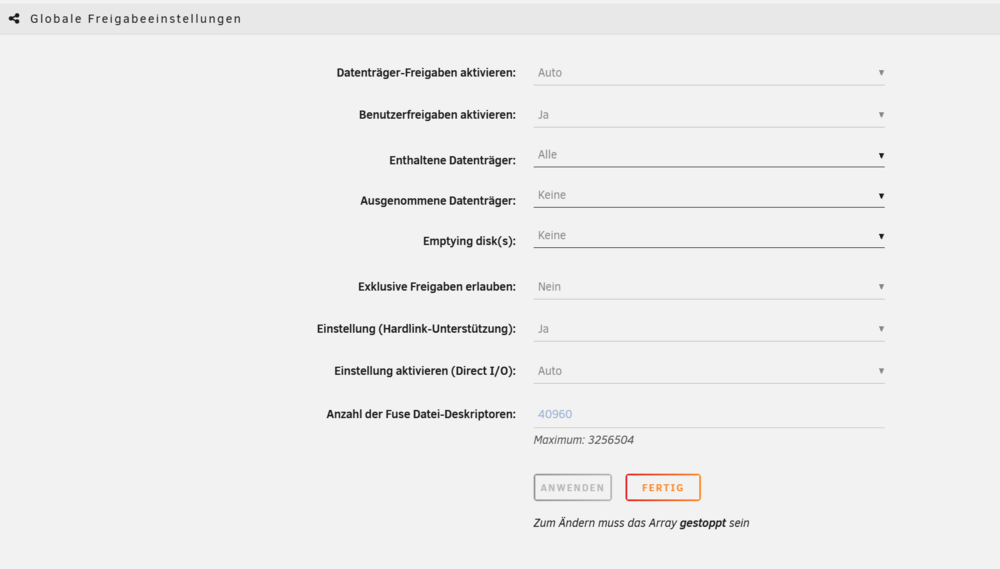
Task: Open the Benutzerfreigaben aktivieren dropdown
Action: 709,115
